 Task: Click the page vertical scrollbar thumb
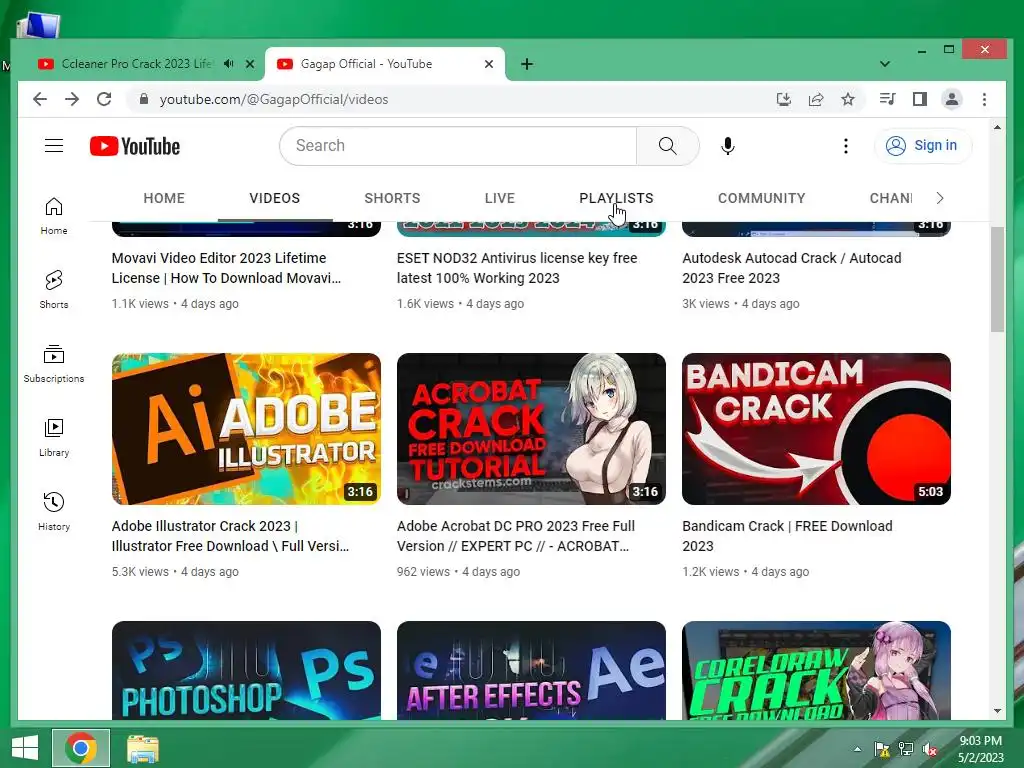(997, 280)
